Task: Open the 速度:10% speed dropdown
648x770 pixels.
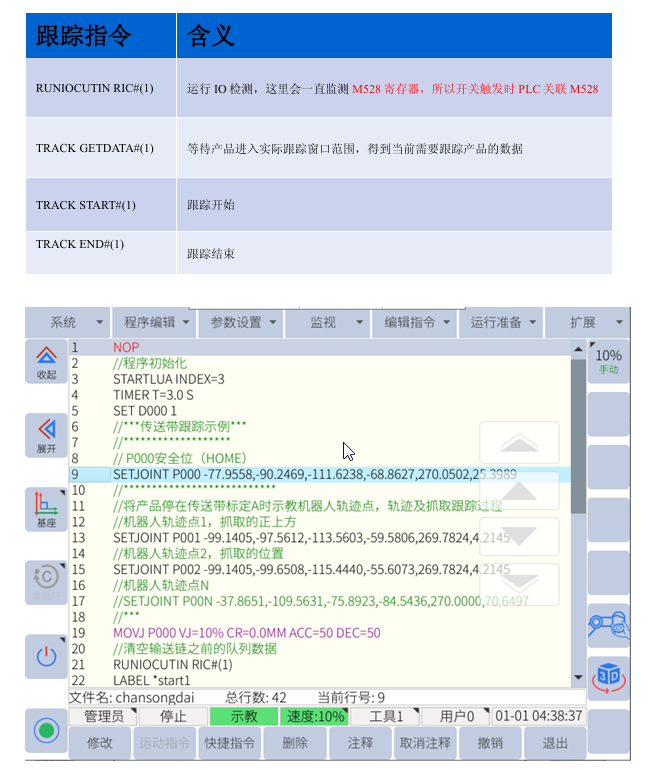Action: click(x=314, y=716)
